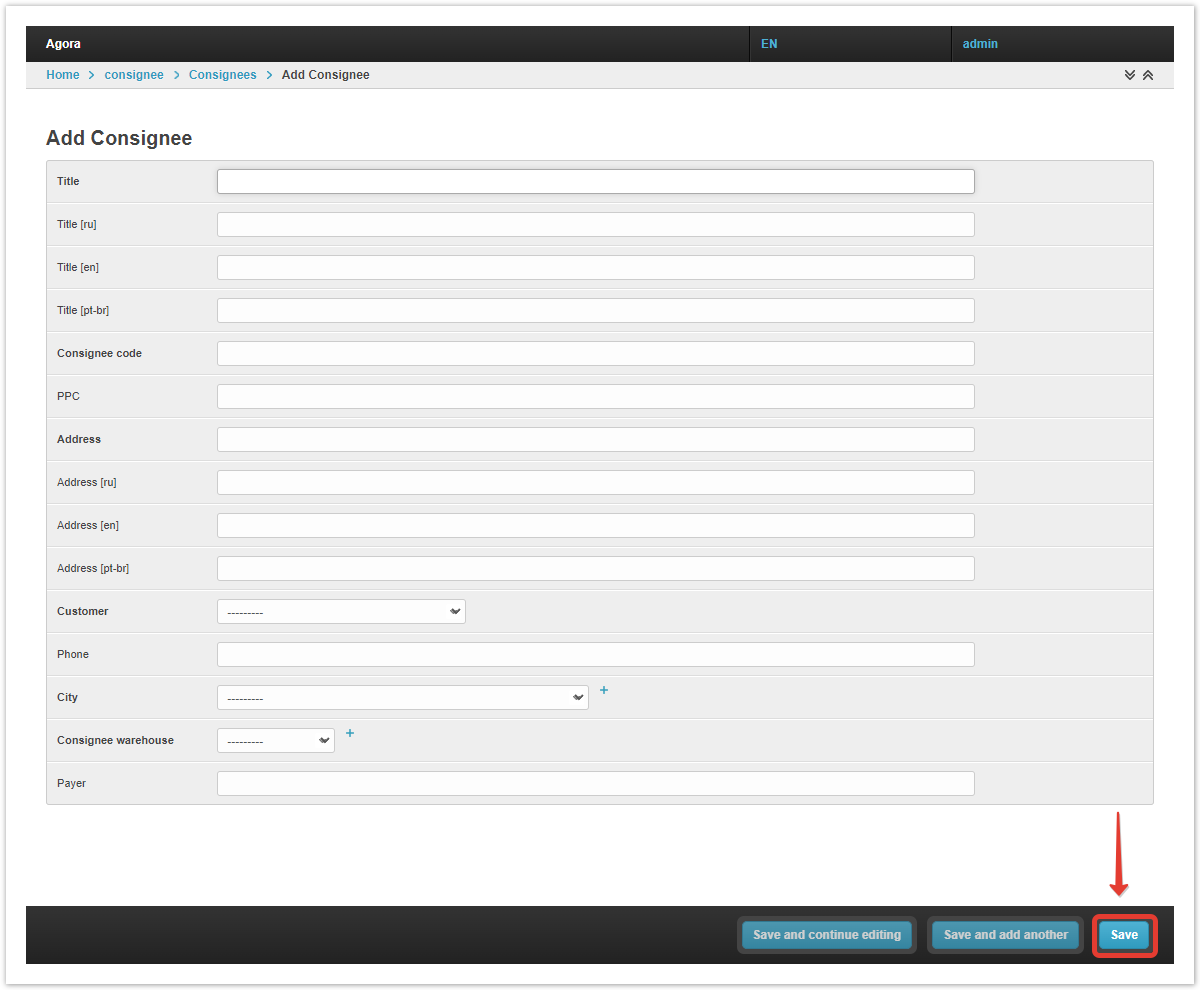The width and height of the screenshot is (1200, 990).
Task: Focus the Title input field
Action: 596,181
